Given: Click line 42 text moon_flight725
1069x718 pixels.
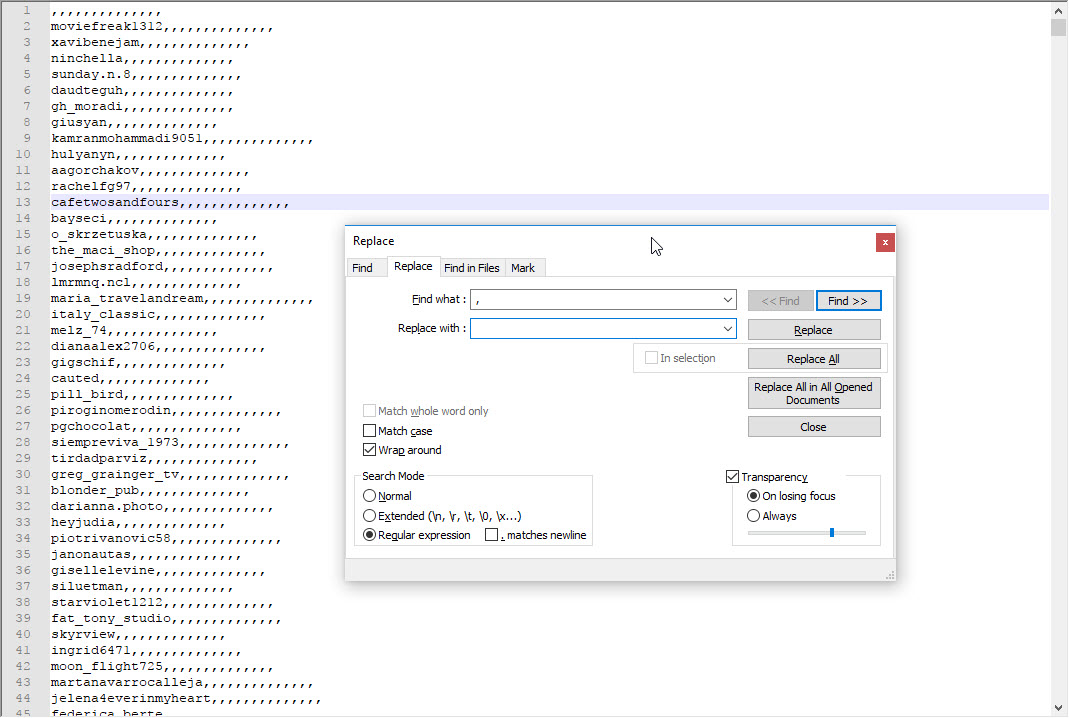Looking at the screenshot, I should tap(107, 666).
